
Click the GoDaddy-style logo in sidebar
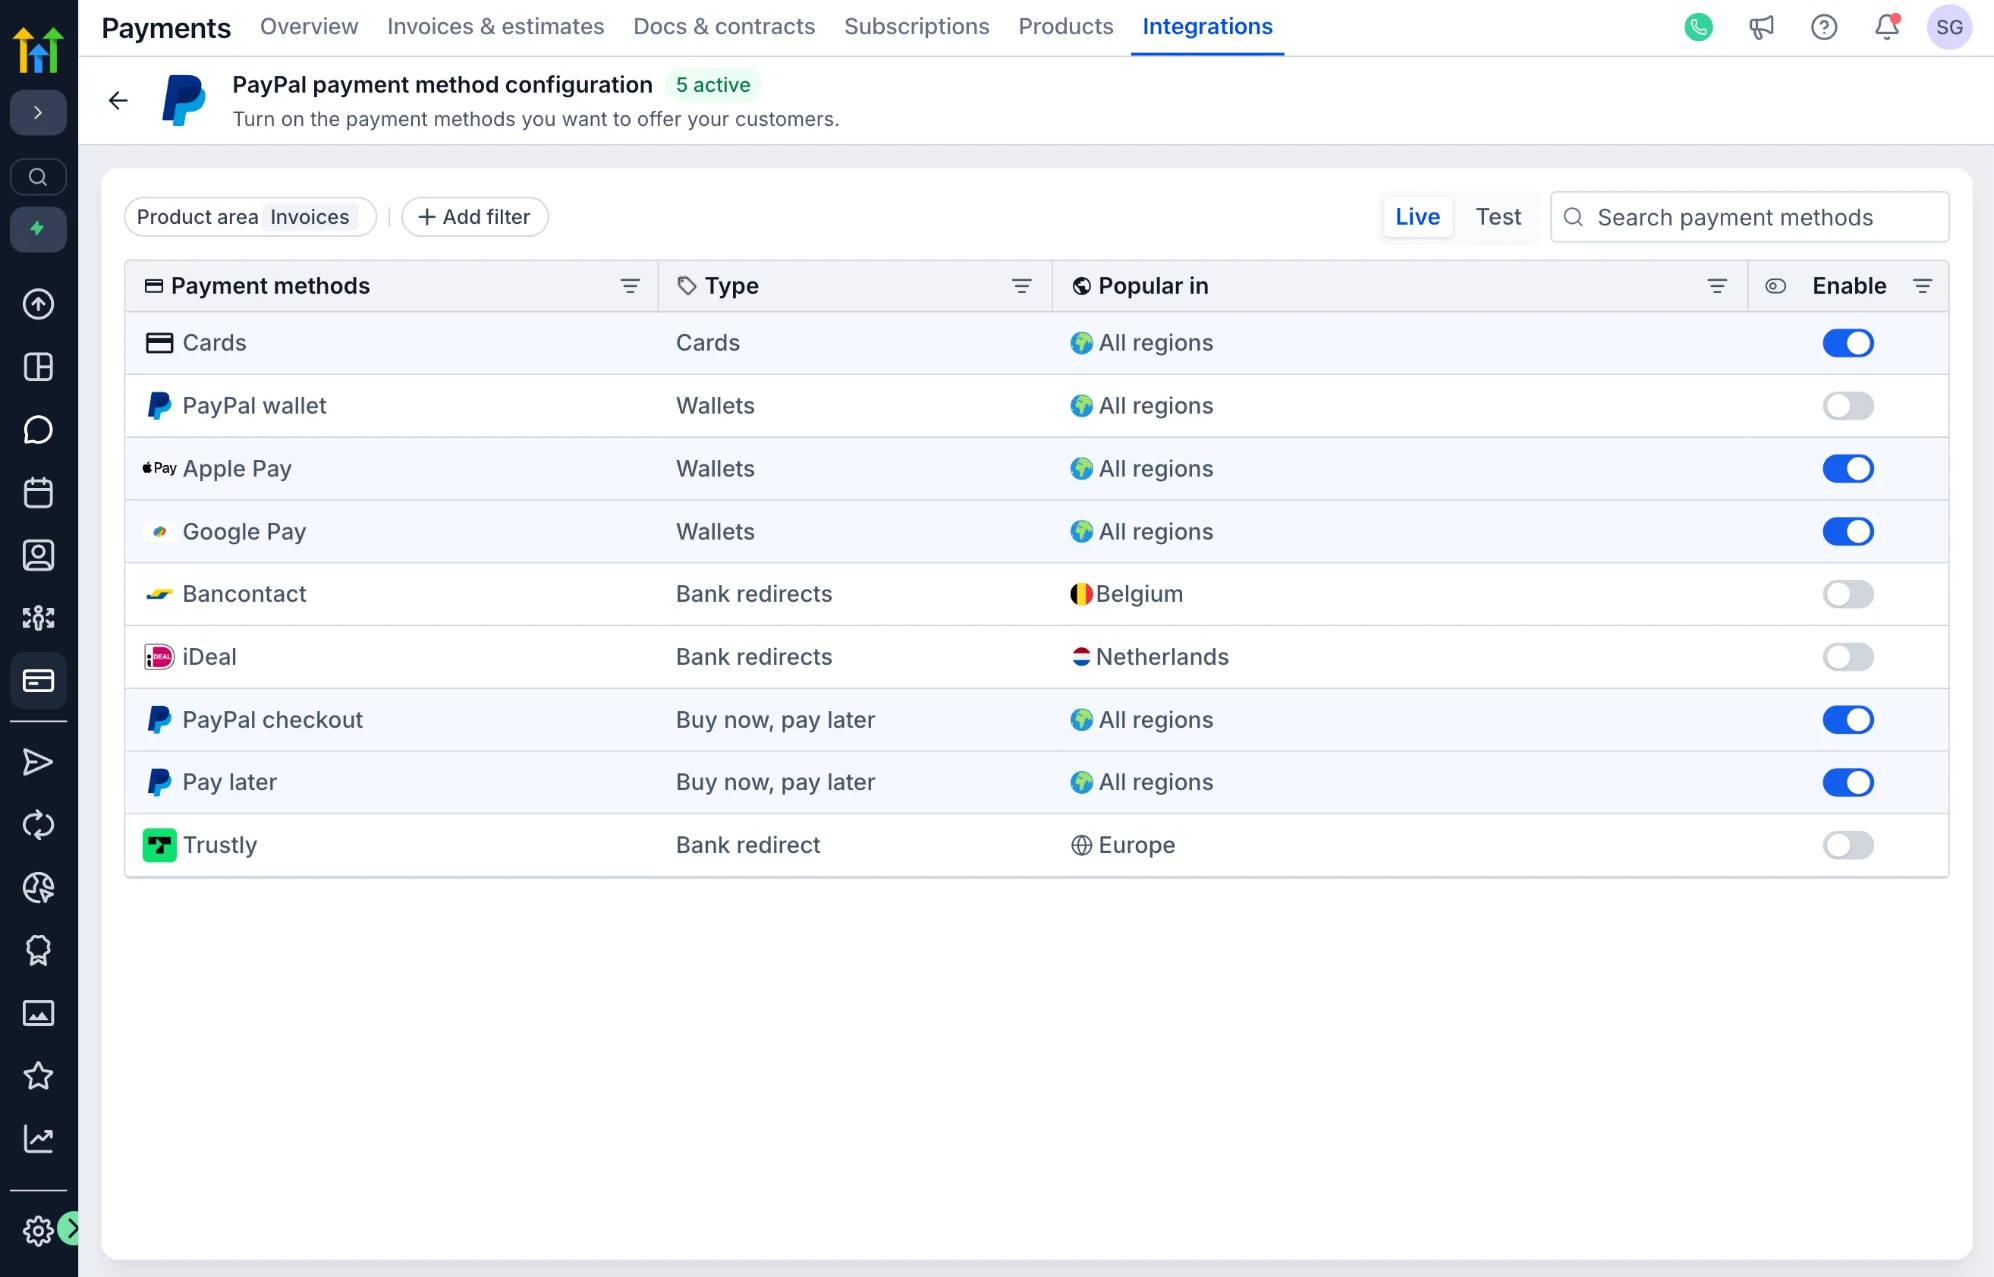[x=38, y=49]
